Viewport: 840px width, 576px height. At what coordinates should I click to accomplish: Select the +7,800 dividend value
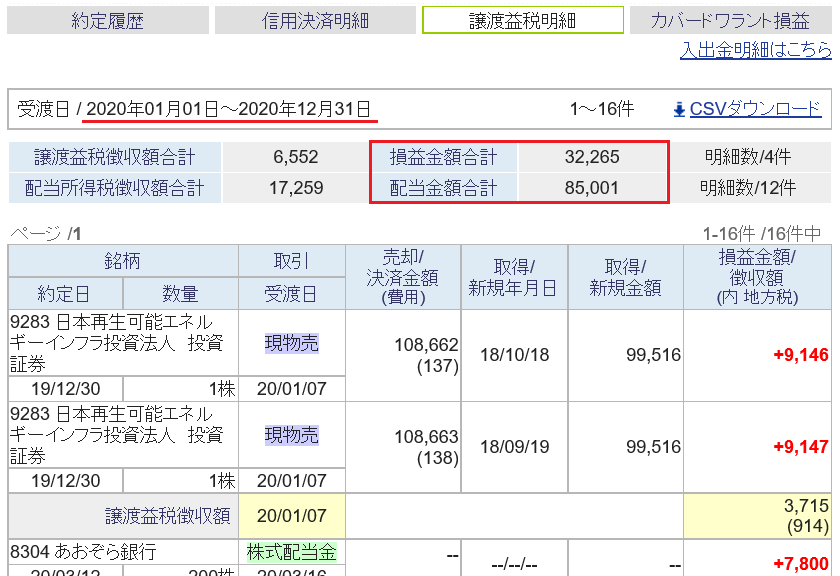(801, 564)
